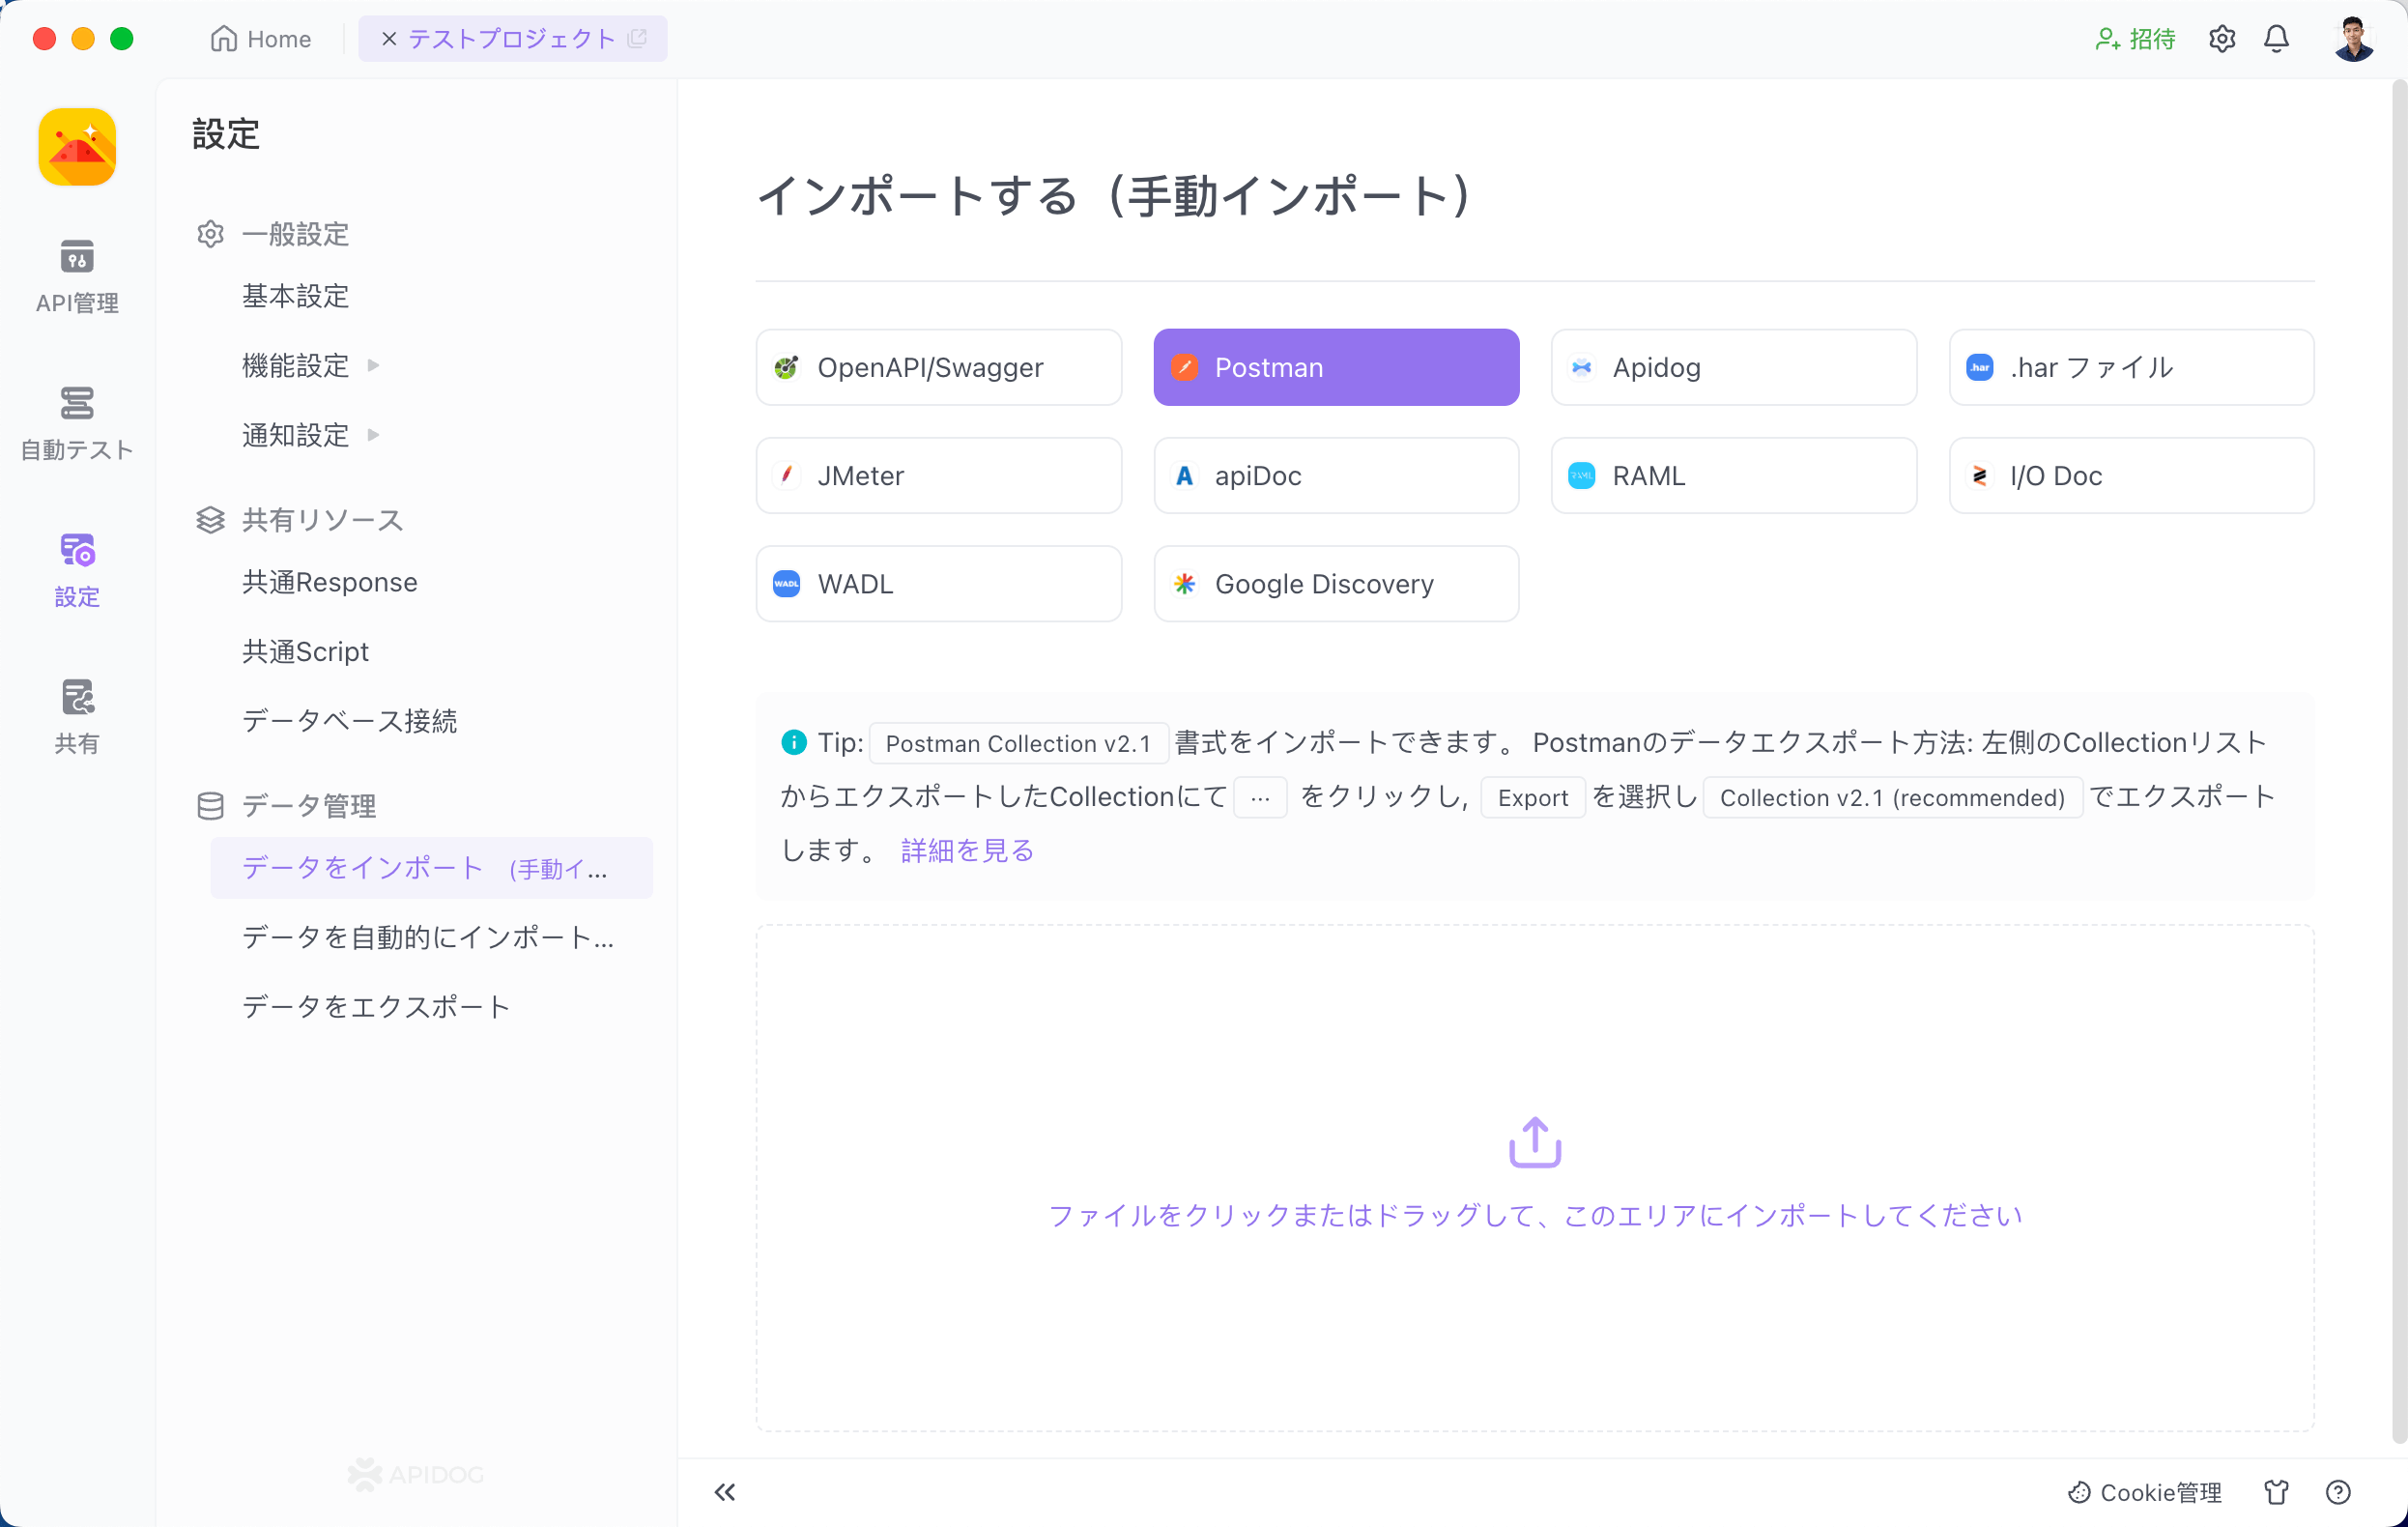
Task: Choose the JMeter import format
Action: 938,475
